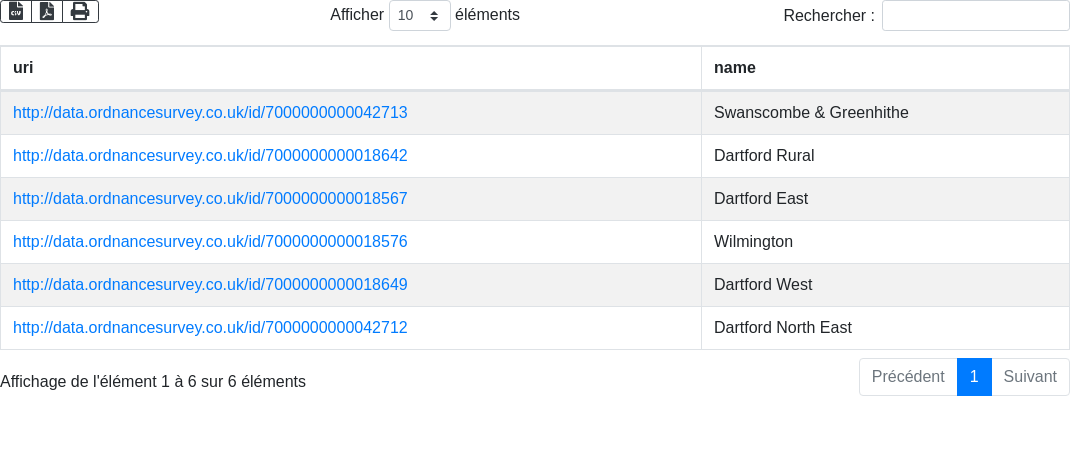The image size is (1070, 450).
Task: Click the Précédent pagination button
Action: 907,377
